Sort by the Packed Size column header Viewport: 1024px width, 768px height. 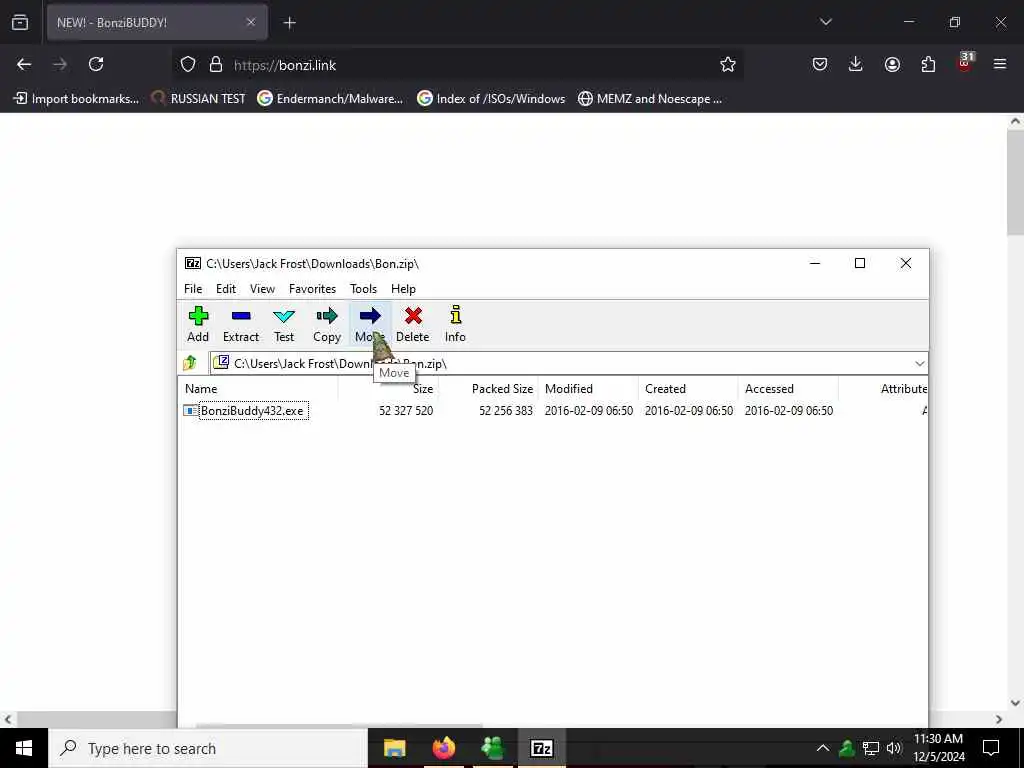coord(488,389)
